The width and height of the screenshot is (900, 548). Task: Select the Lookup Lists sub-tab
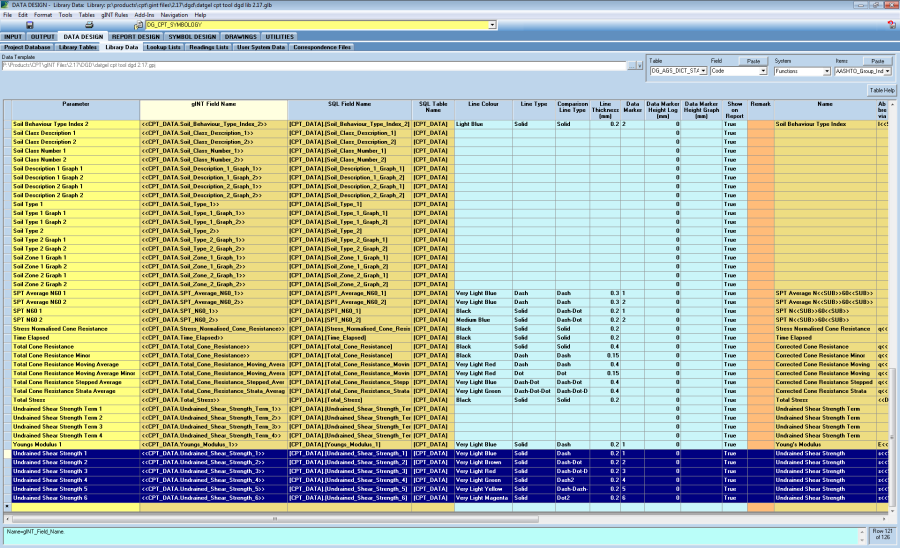pyautogui.click(x=163, y=47)
